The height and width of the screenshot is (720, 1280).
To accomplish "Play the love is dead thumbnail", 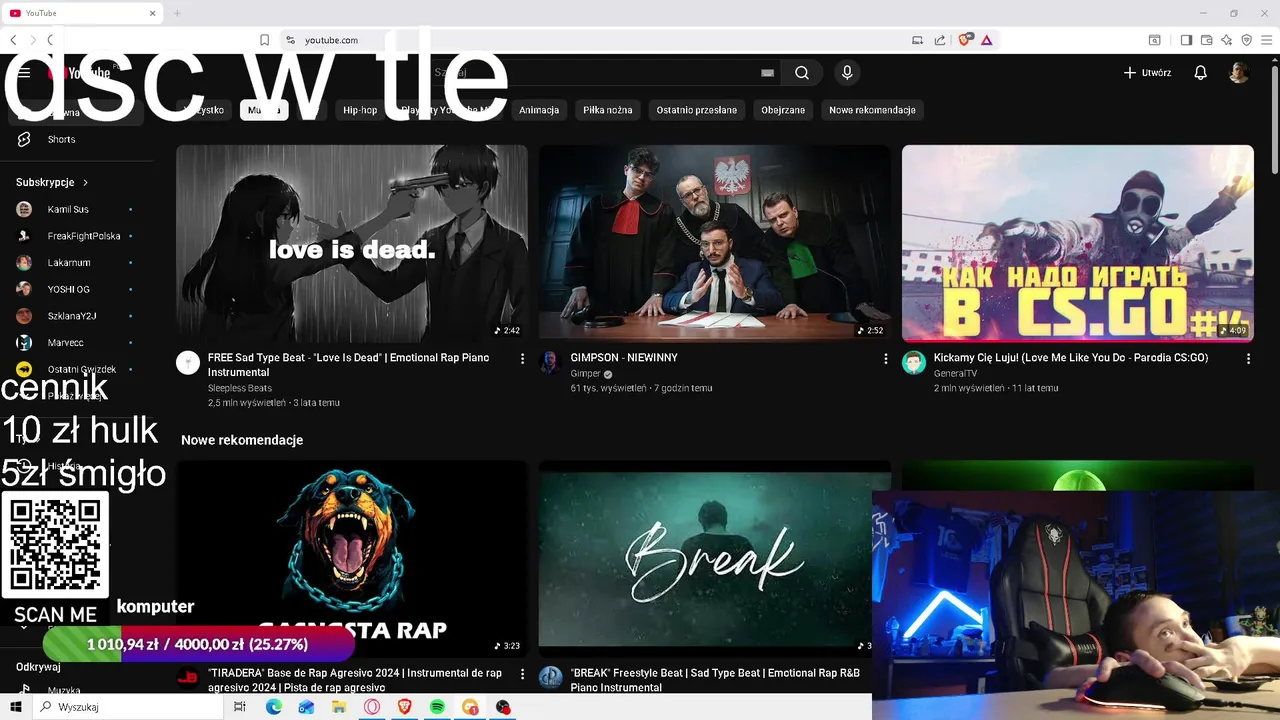I will pos(352,243).
